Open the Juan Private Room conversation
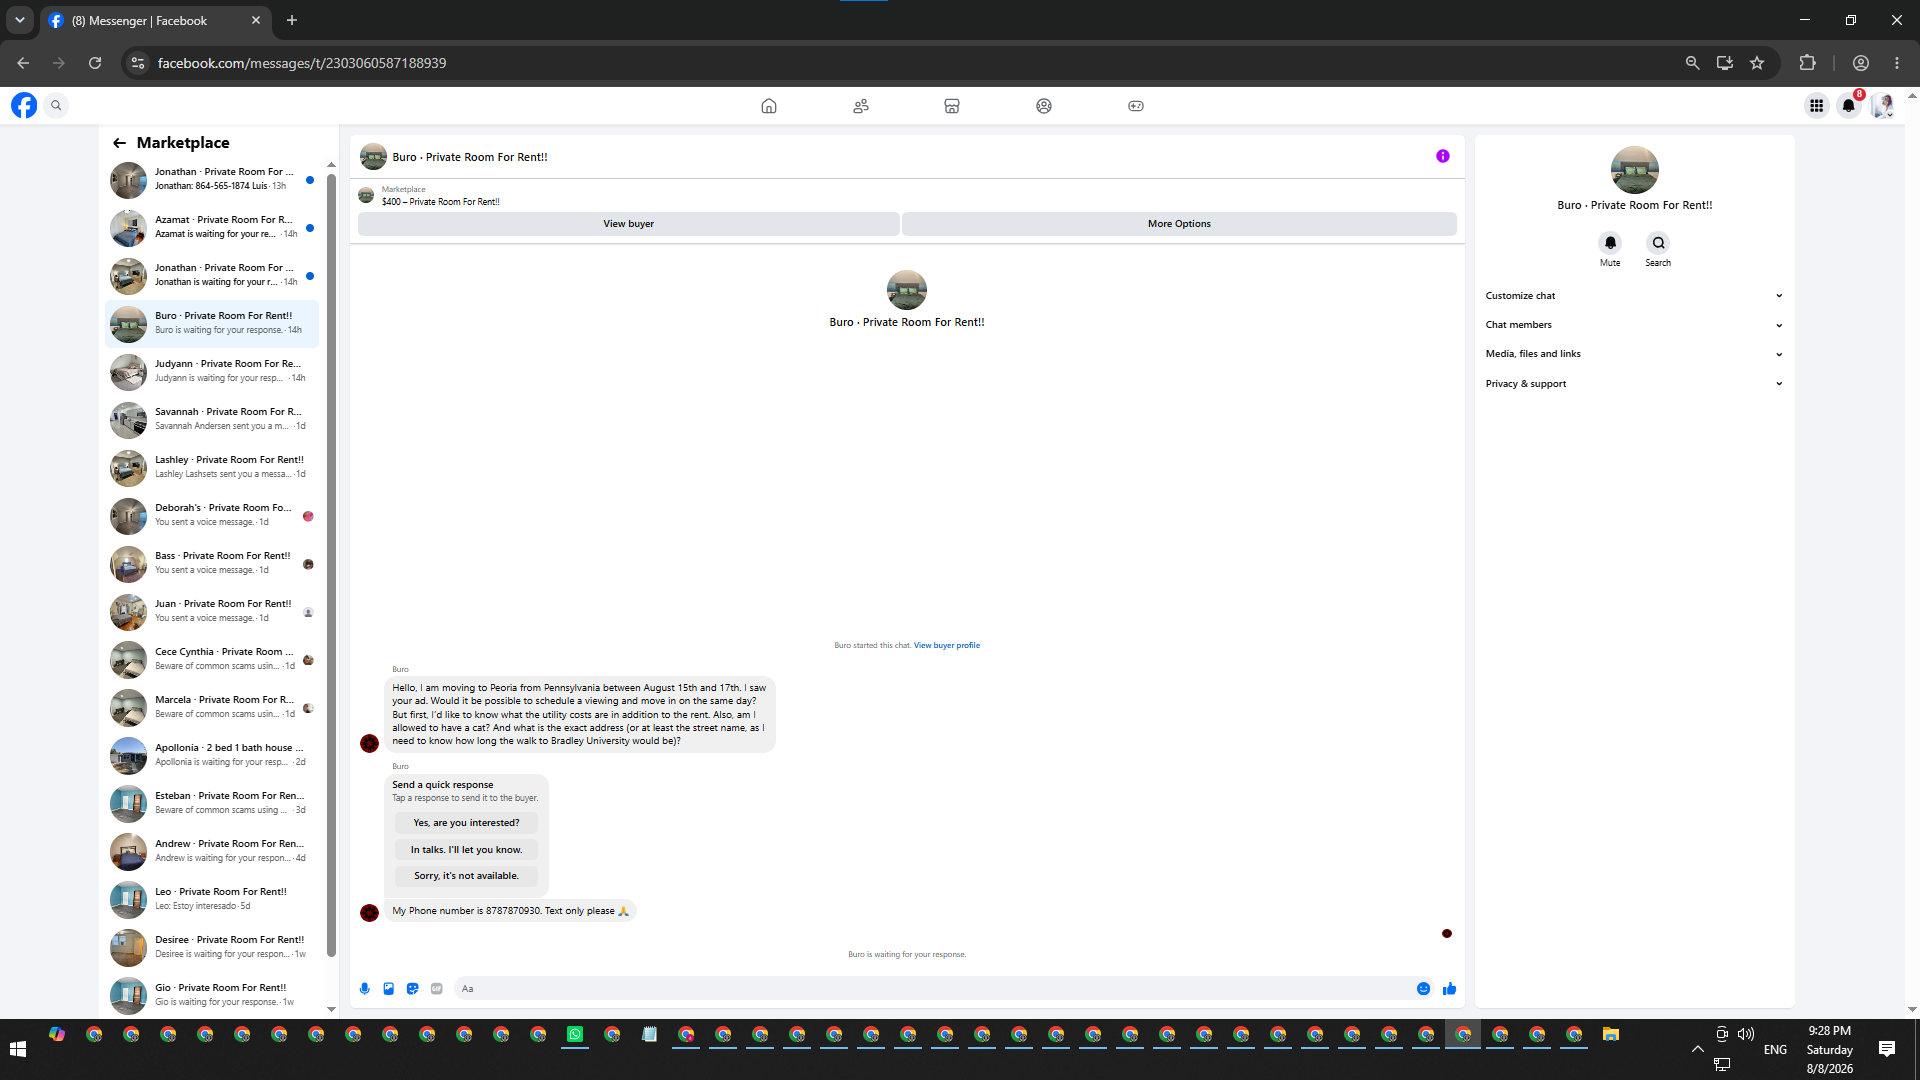The width and height of the screenshot is (1920, 1080). [x=212, y=612]
